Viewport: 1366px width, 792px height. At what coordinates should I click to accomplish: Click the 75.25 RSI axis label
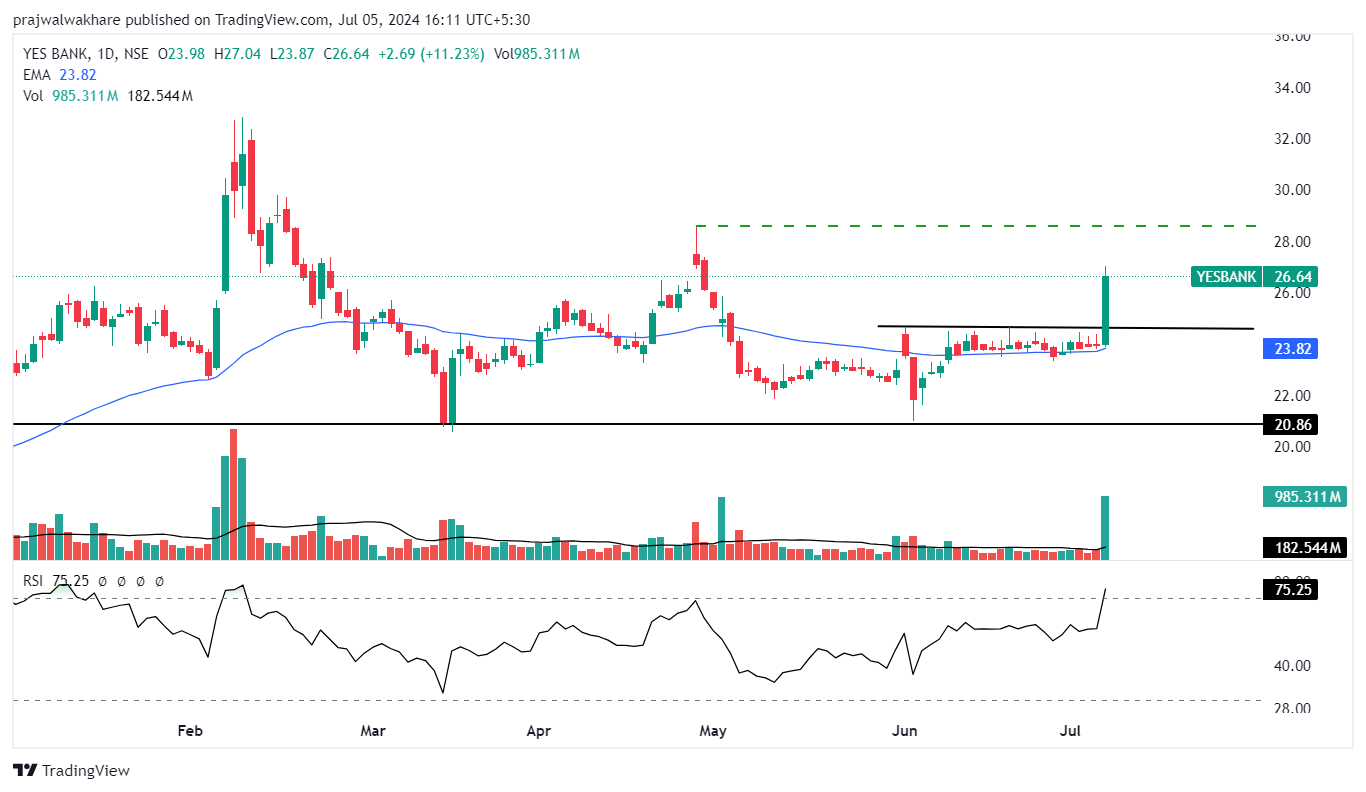[1290, 590]
